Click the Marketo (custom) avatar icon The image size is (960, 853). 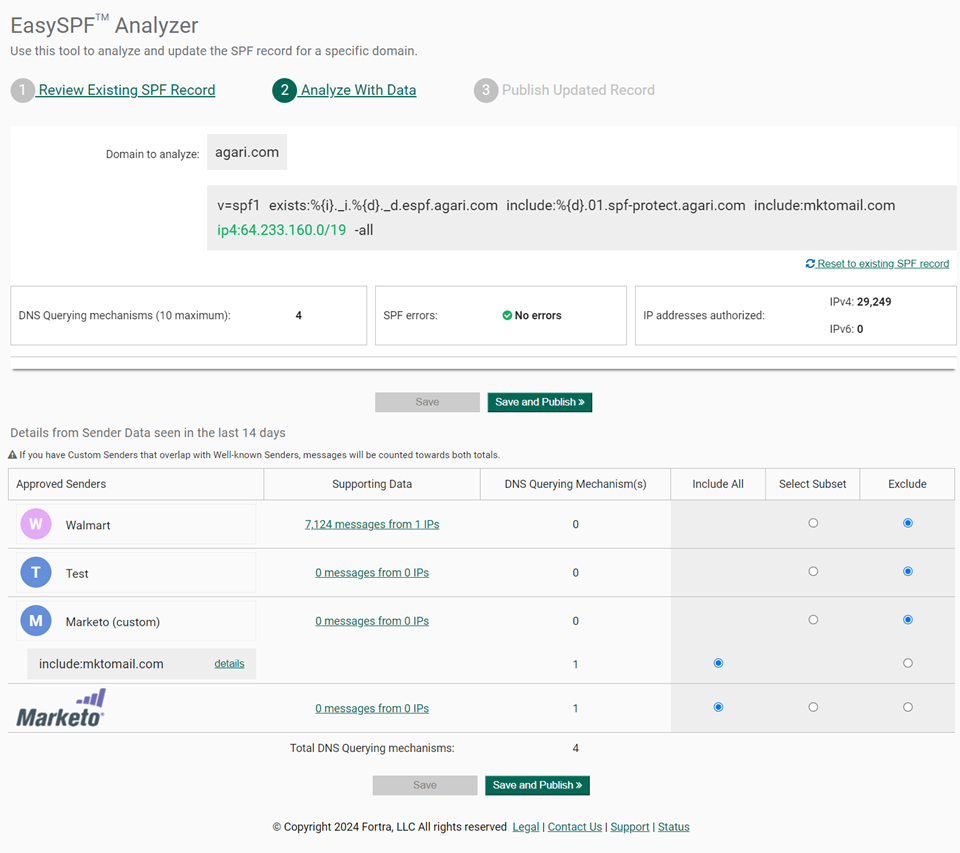[36, 620]
